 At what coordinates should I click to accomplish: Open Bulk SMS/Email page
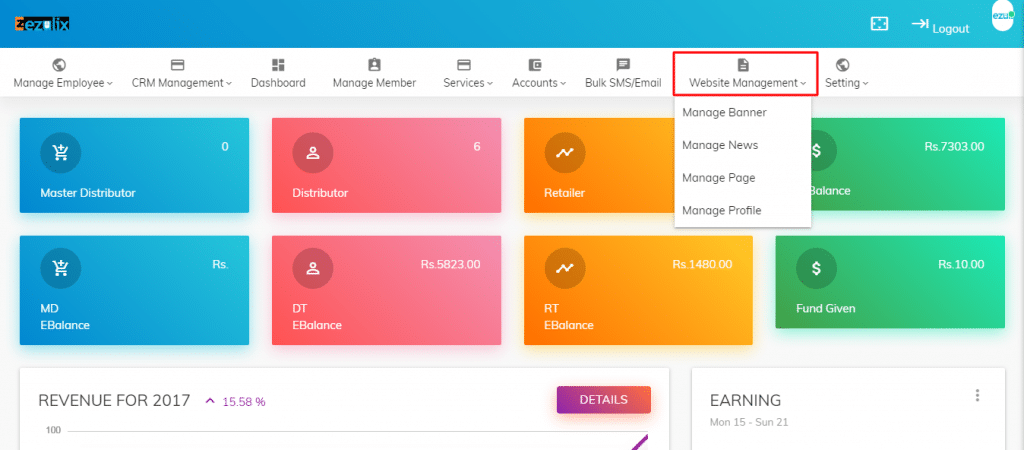tap(623, 83)
